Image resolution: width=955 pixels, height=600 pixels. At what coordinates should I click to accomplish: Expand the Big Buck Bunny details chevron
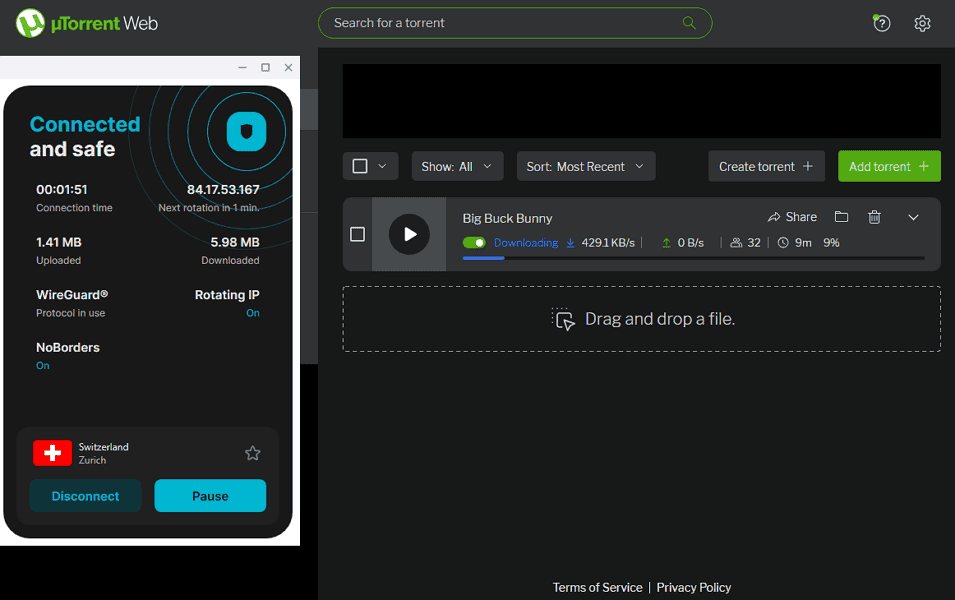click(913, 217)
